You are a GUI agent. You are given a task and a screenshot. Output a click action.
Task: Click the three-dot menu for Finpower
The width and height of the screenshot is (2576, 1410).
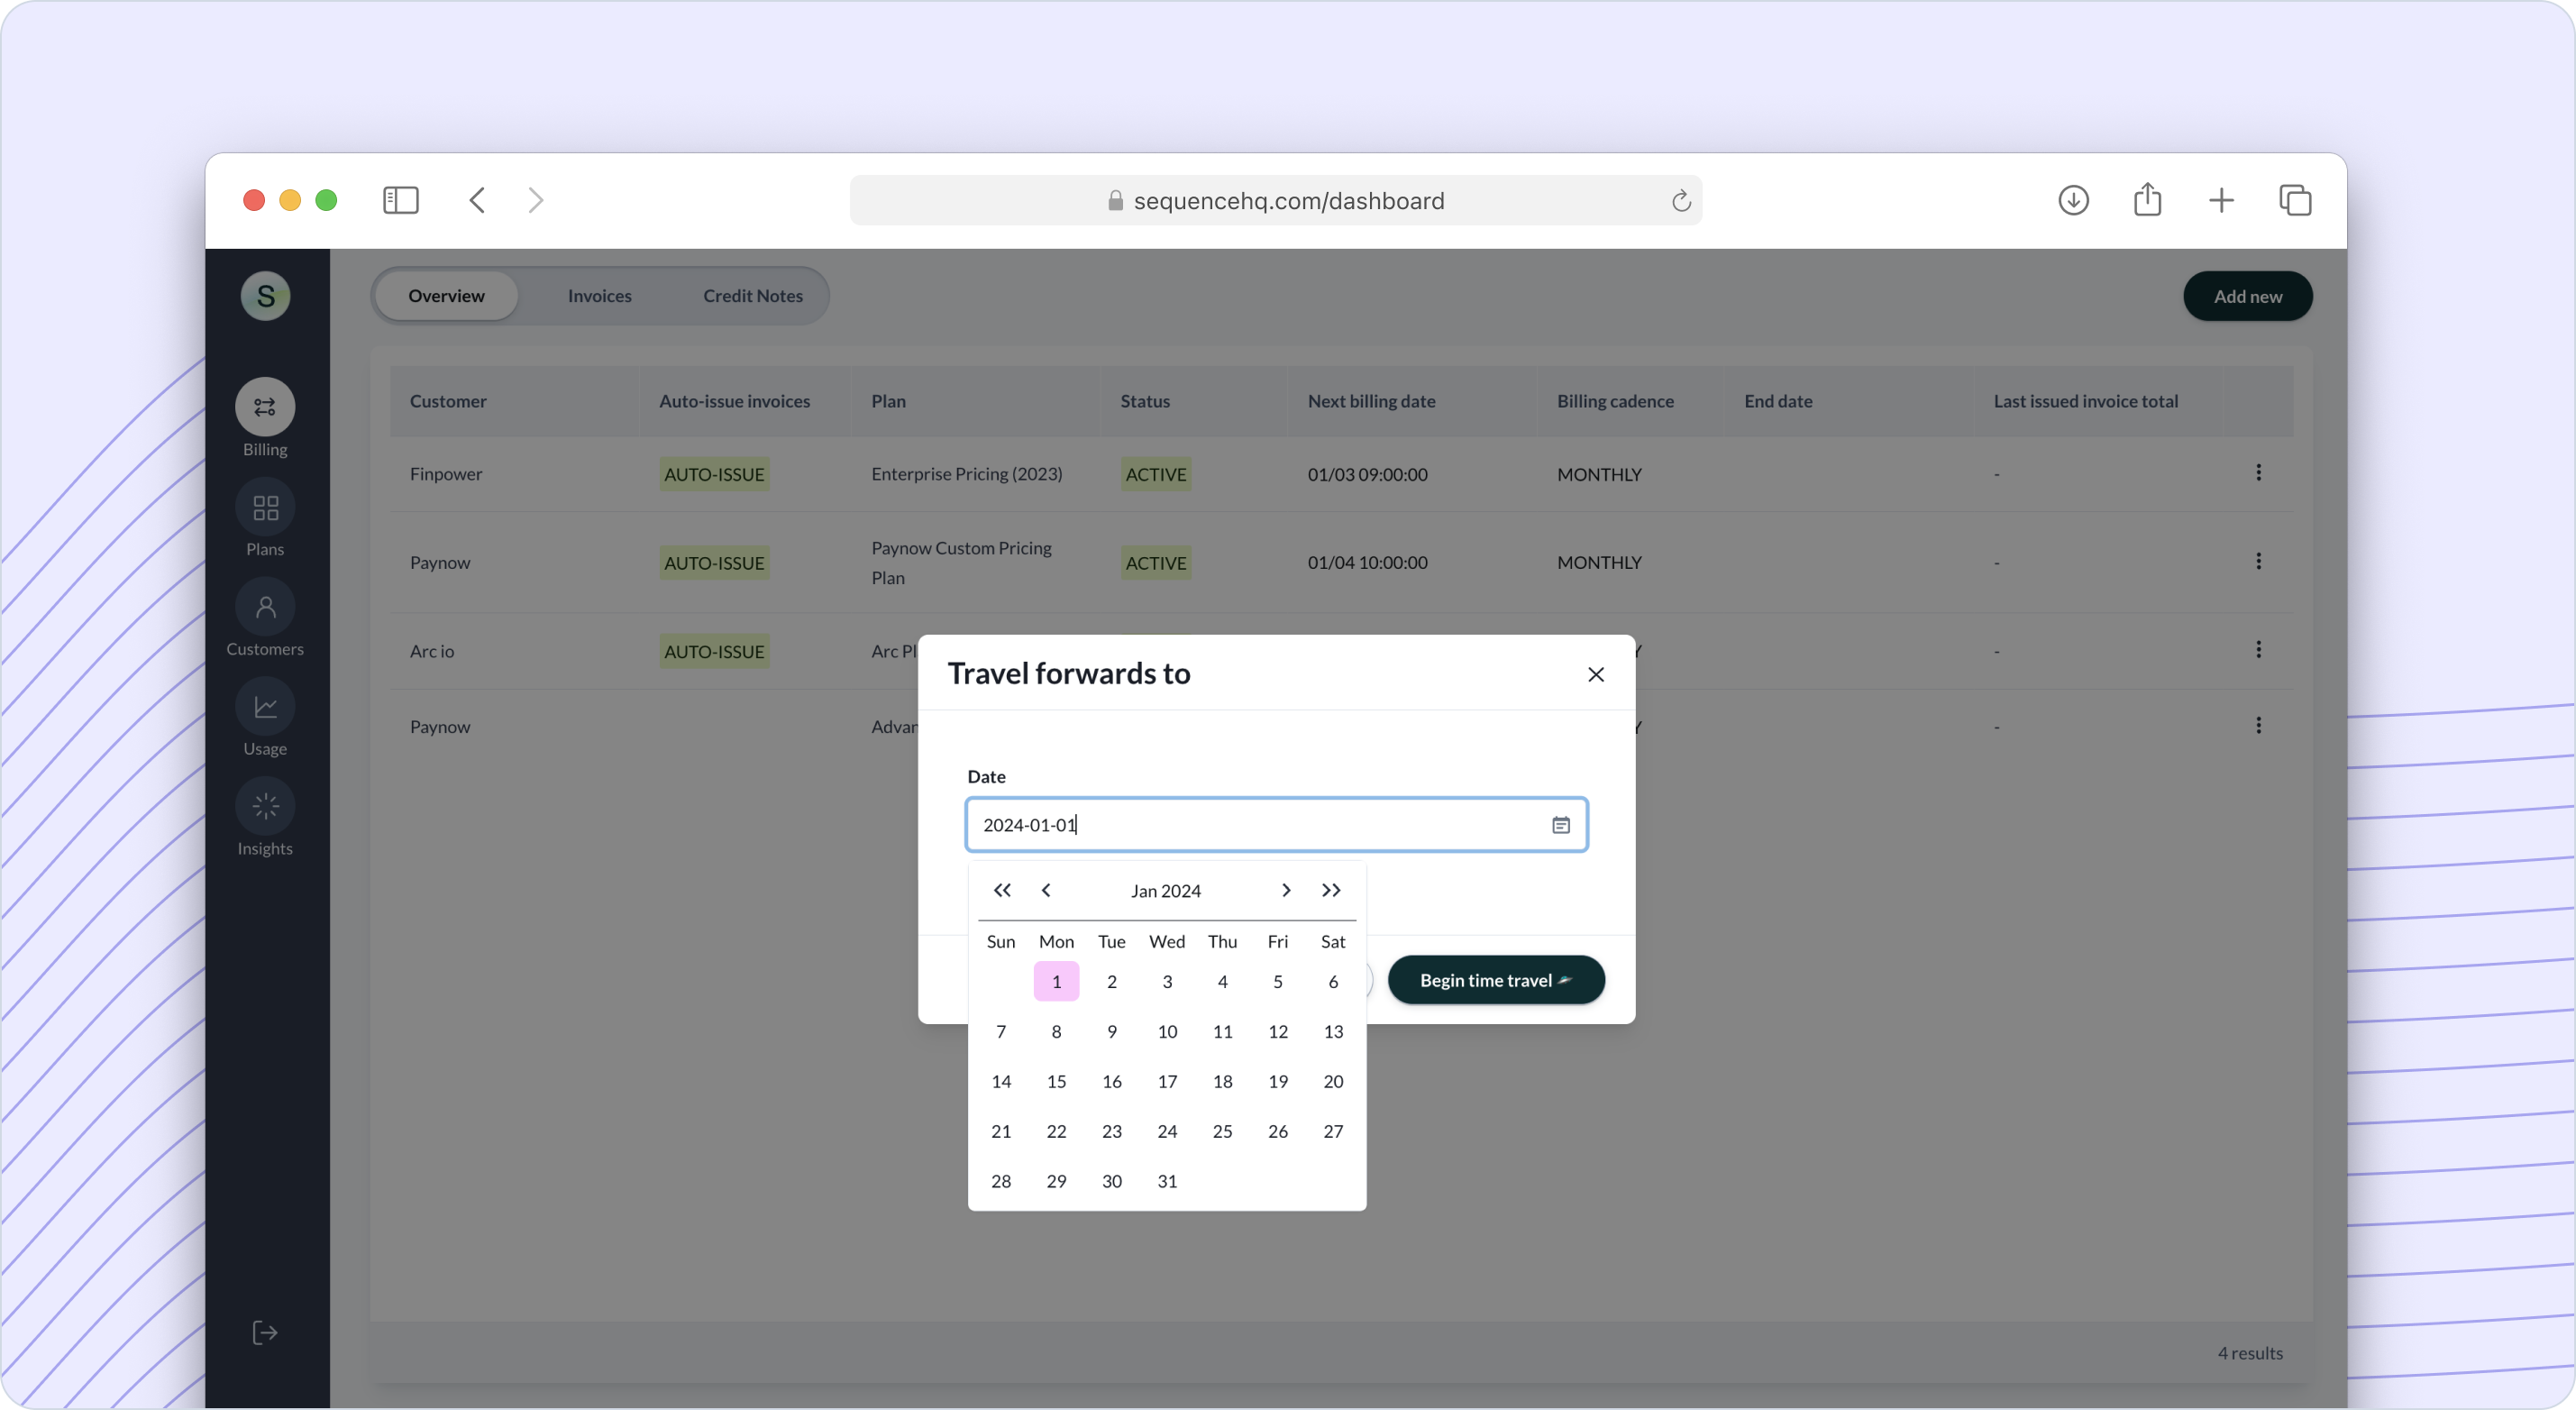click(2259, 472)
